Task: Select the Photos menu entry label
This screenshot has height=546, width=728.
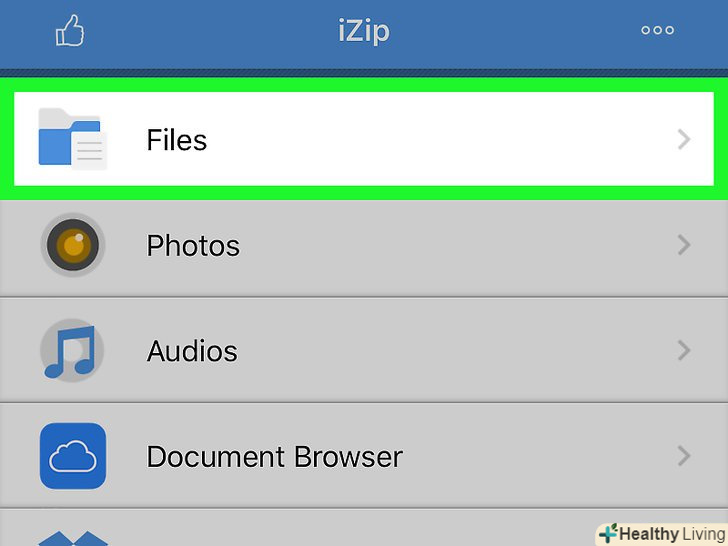Action: click(193, 246)
